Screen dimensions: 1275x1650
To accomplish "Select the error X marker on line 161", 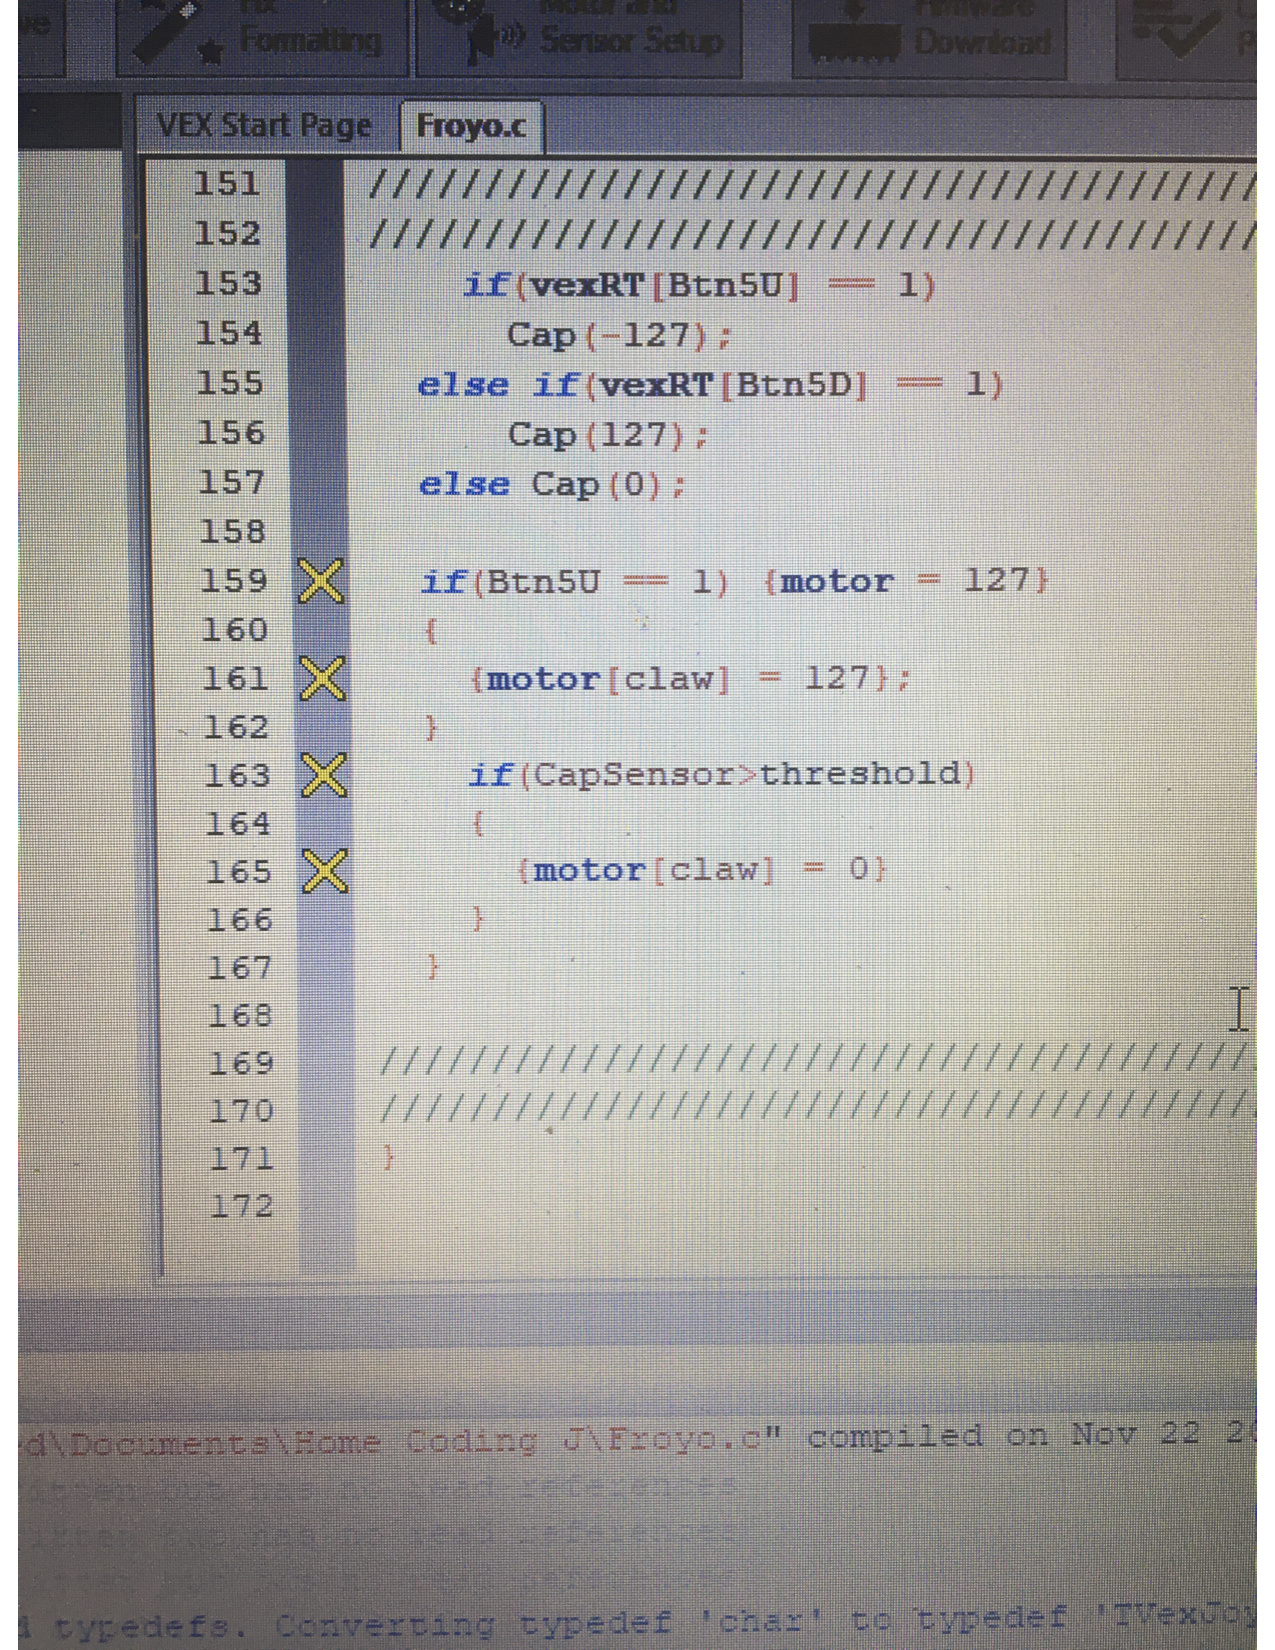I will pos(323,679).
